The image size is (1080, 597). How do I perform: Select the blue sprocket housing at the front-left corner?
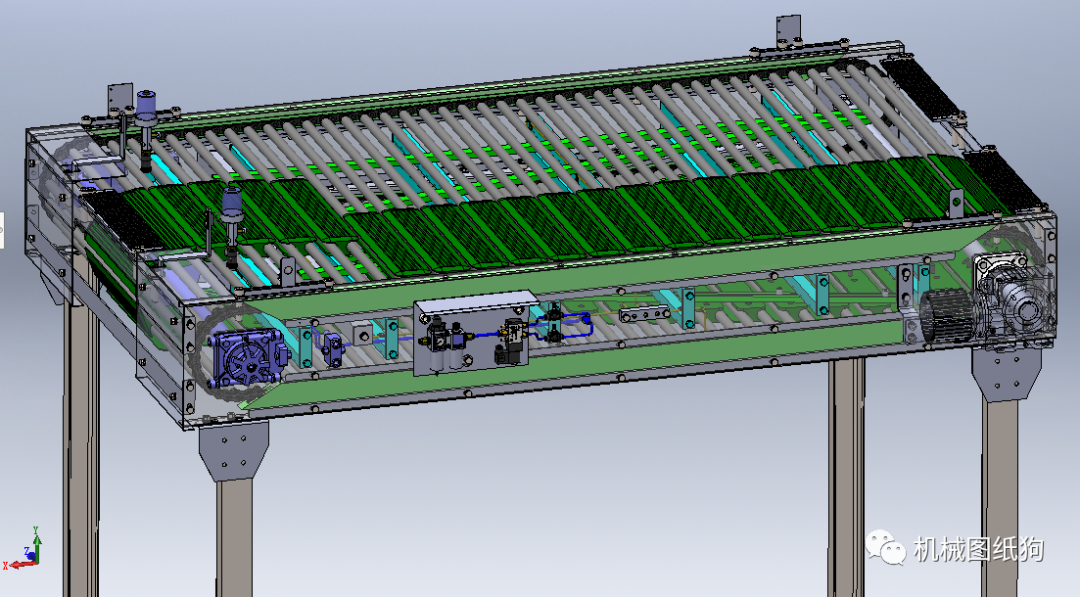click(247, 357)
